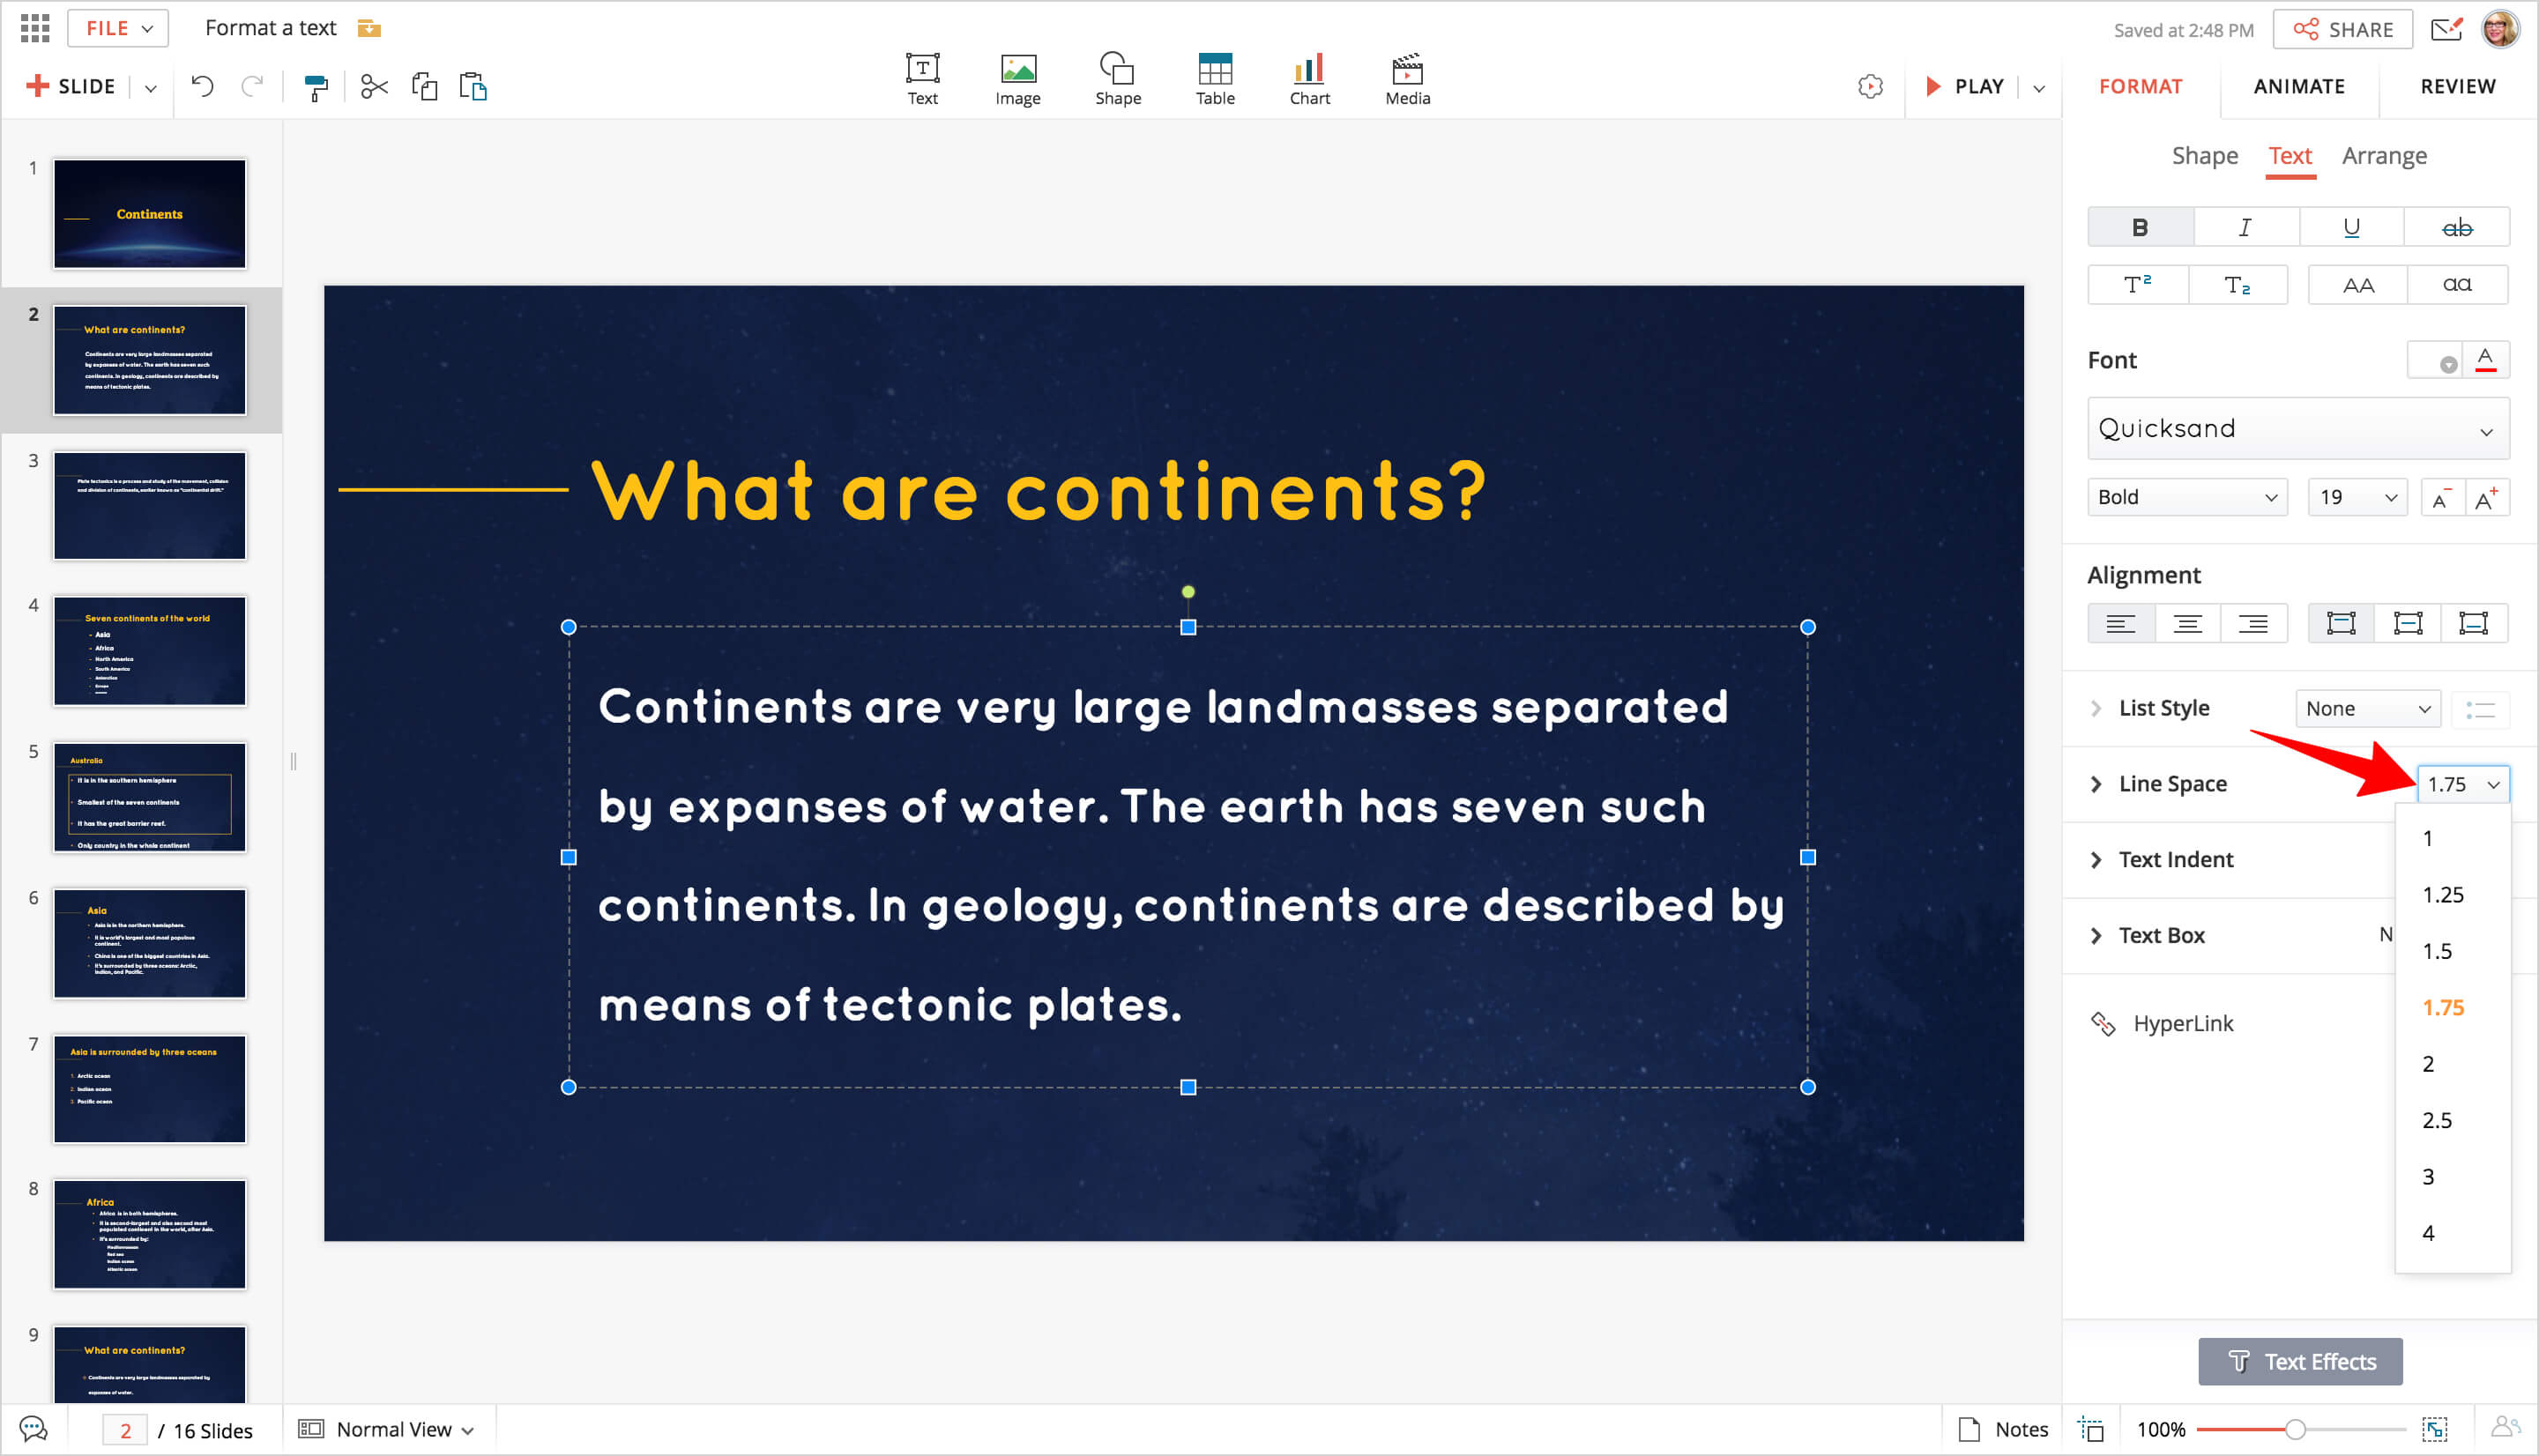
Task: Switch to the ANIMATE tab
Action: (x=2298, y=87)
